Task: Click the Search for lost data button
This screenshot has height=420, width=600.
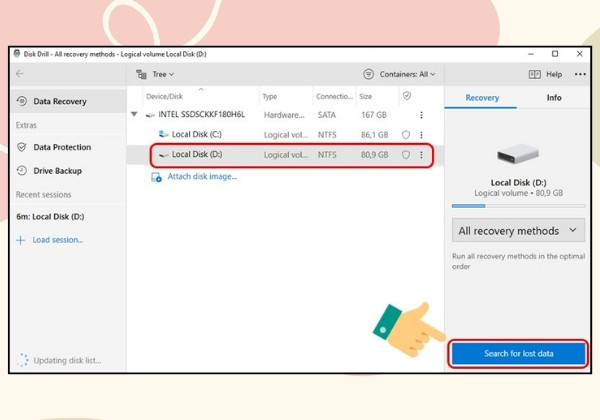Action: point(518,353)
